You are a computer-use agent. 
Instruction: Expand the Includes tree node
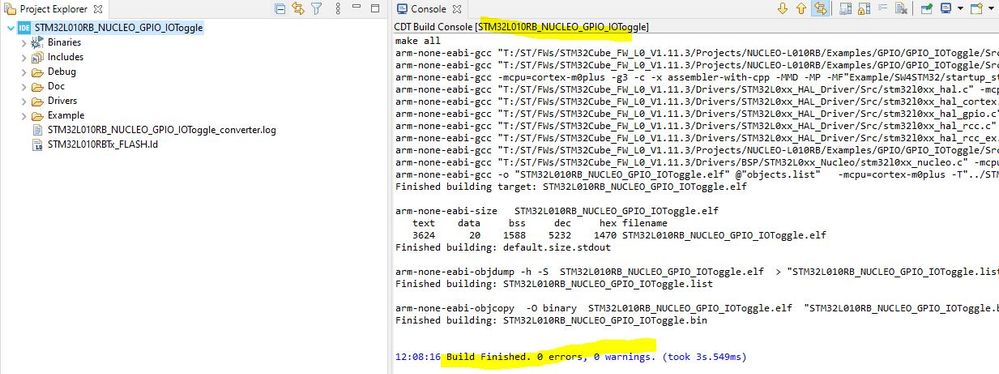pyautogui.click(x=24, y=57)
